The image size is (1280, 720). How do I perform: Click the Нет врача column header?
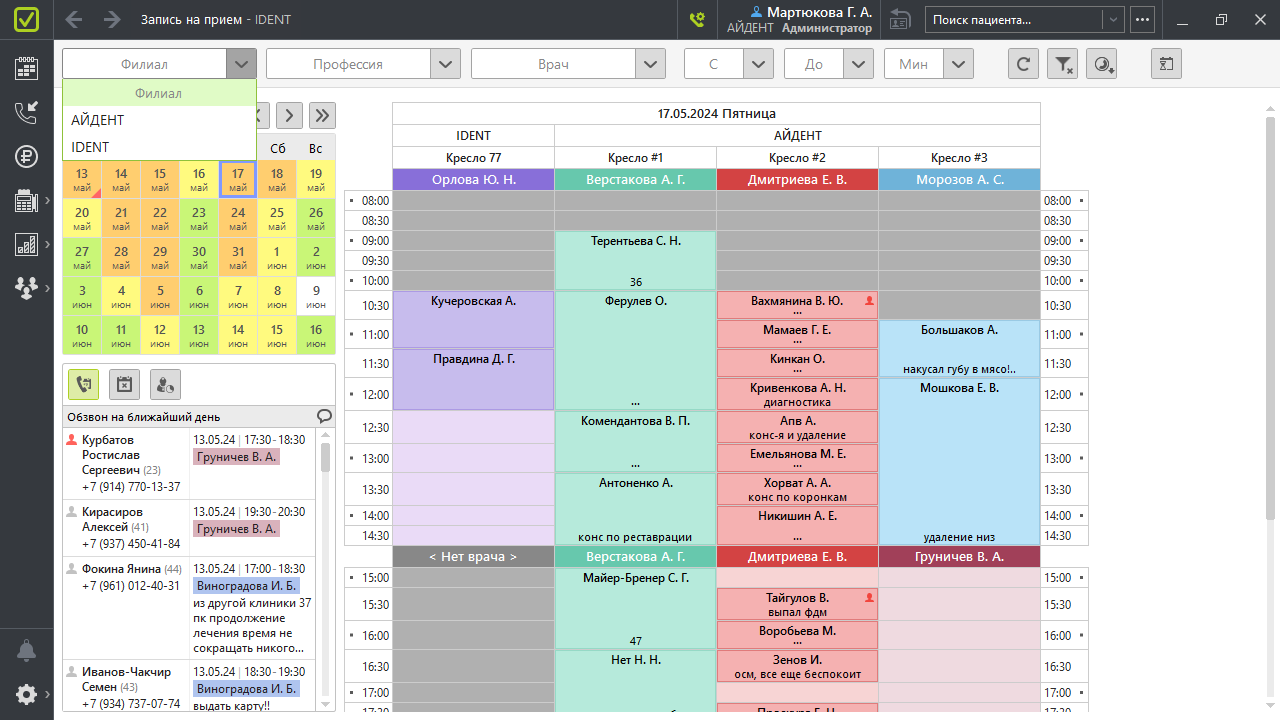coord(474,556)
